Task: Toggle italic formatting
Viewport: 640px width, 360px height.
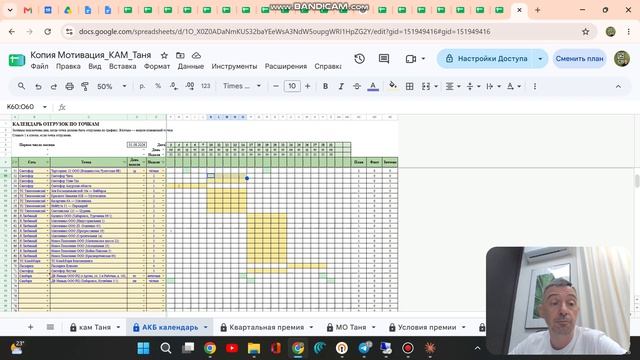Action: click(x=341, y=86)
